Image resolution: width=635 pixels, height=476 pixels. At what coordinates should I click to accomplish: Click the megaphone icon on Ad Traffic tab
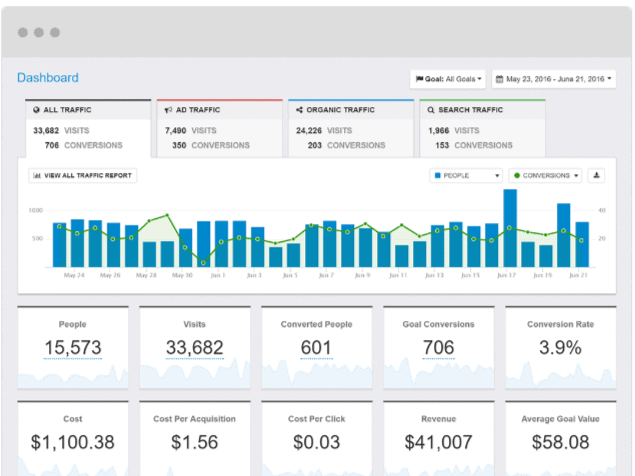point(168,110)
